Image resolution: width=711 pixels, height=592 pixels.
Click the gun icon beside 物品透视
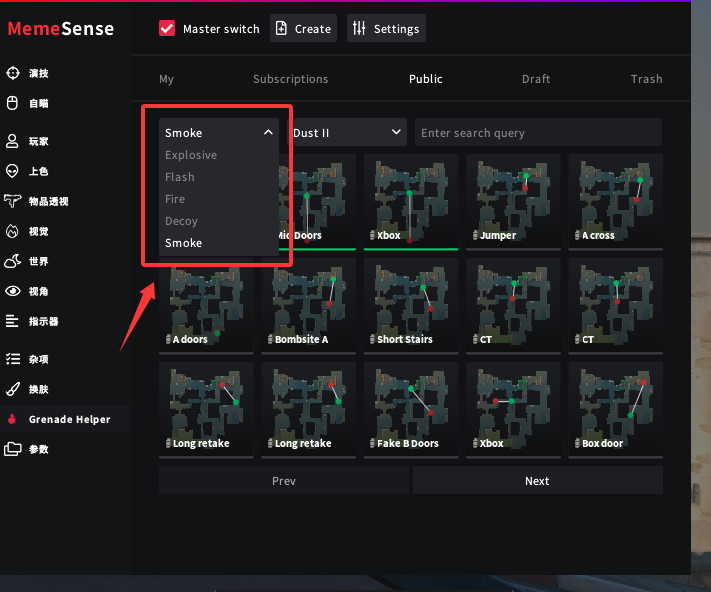(13, 201)
